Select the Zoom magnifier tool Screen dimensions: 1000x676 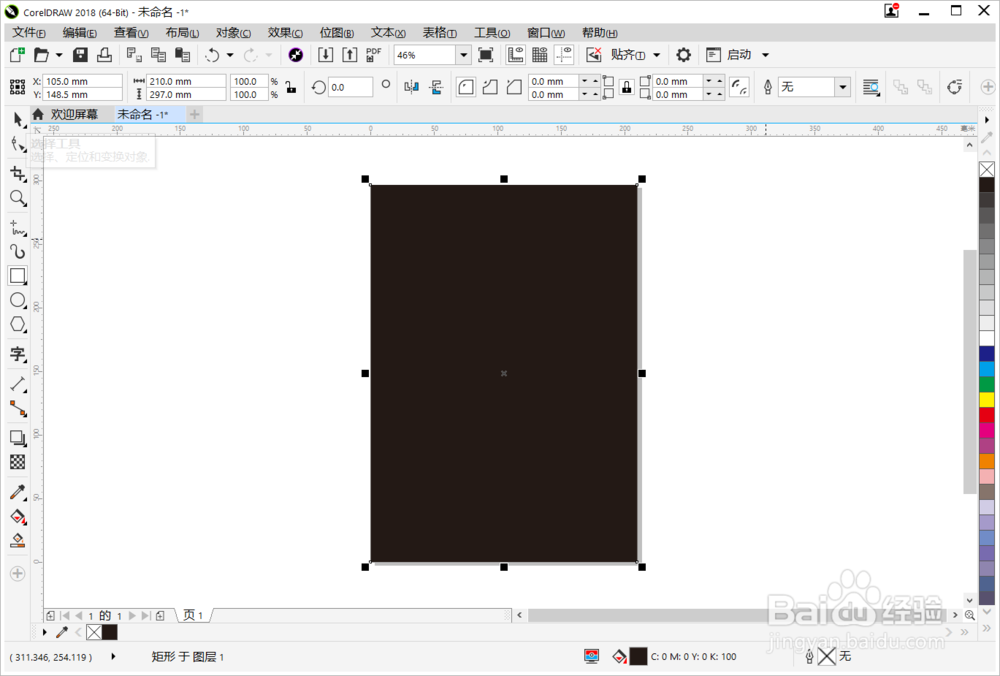coord(18,198)
